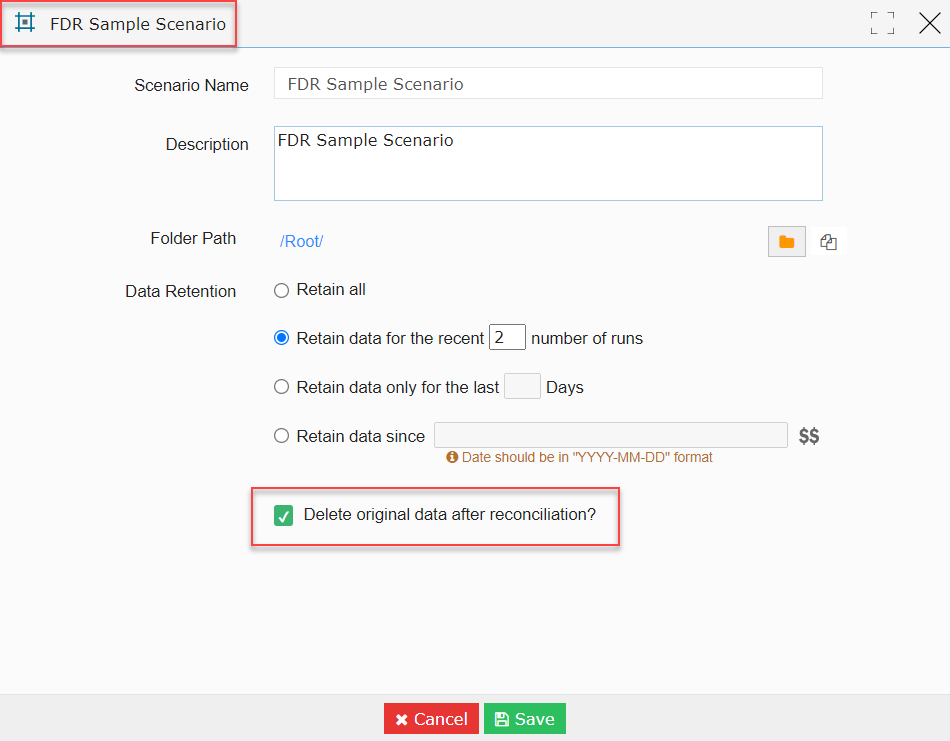Viewport: 950px width, 741px height.
Task: Open the /Root/ folder path link
Action: 300,241
